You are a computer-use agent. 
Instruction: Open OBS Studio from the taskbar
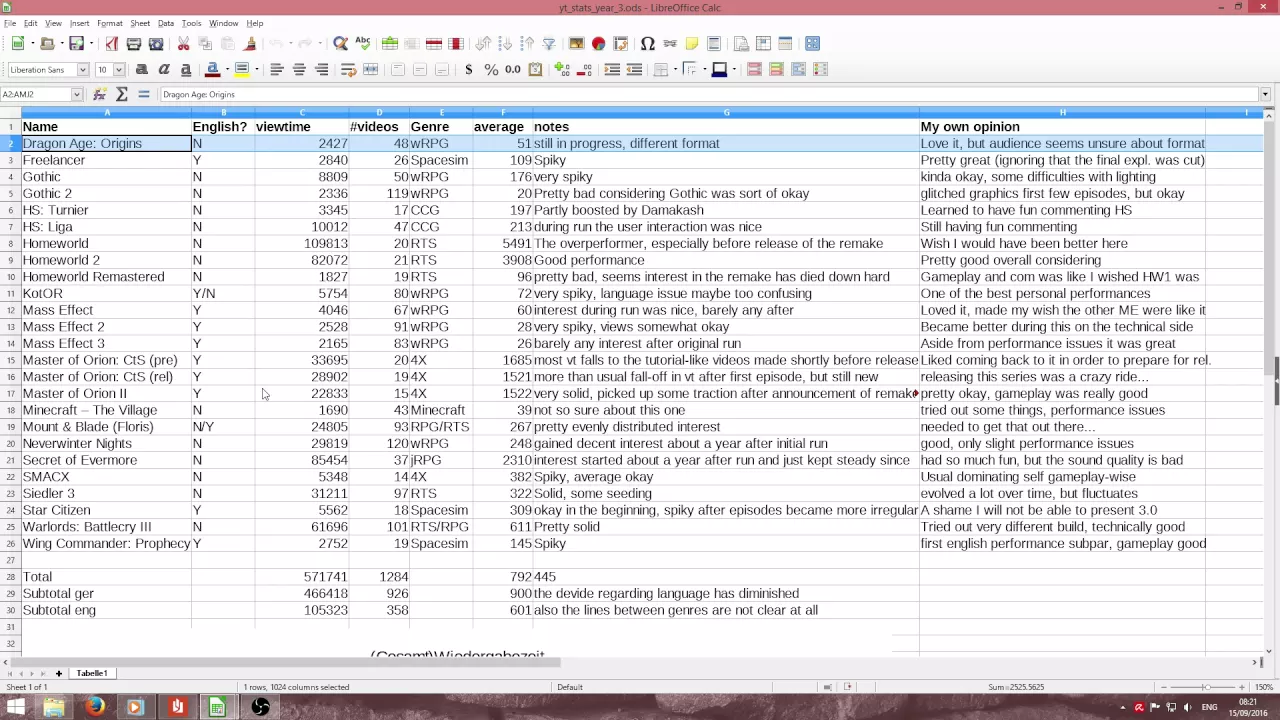[x=260, y=708]
